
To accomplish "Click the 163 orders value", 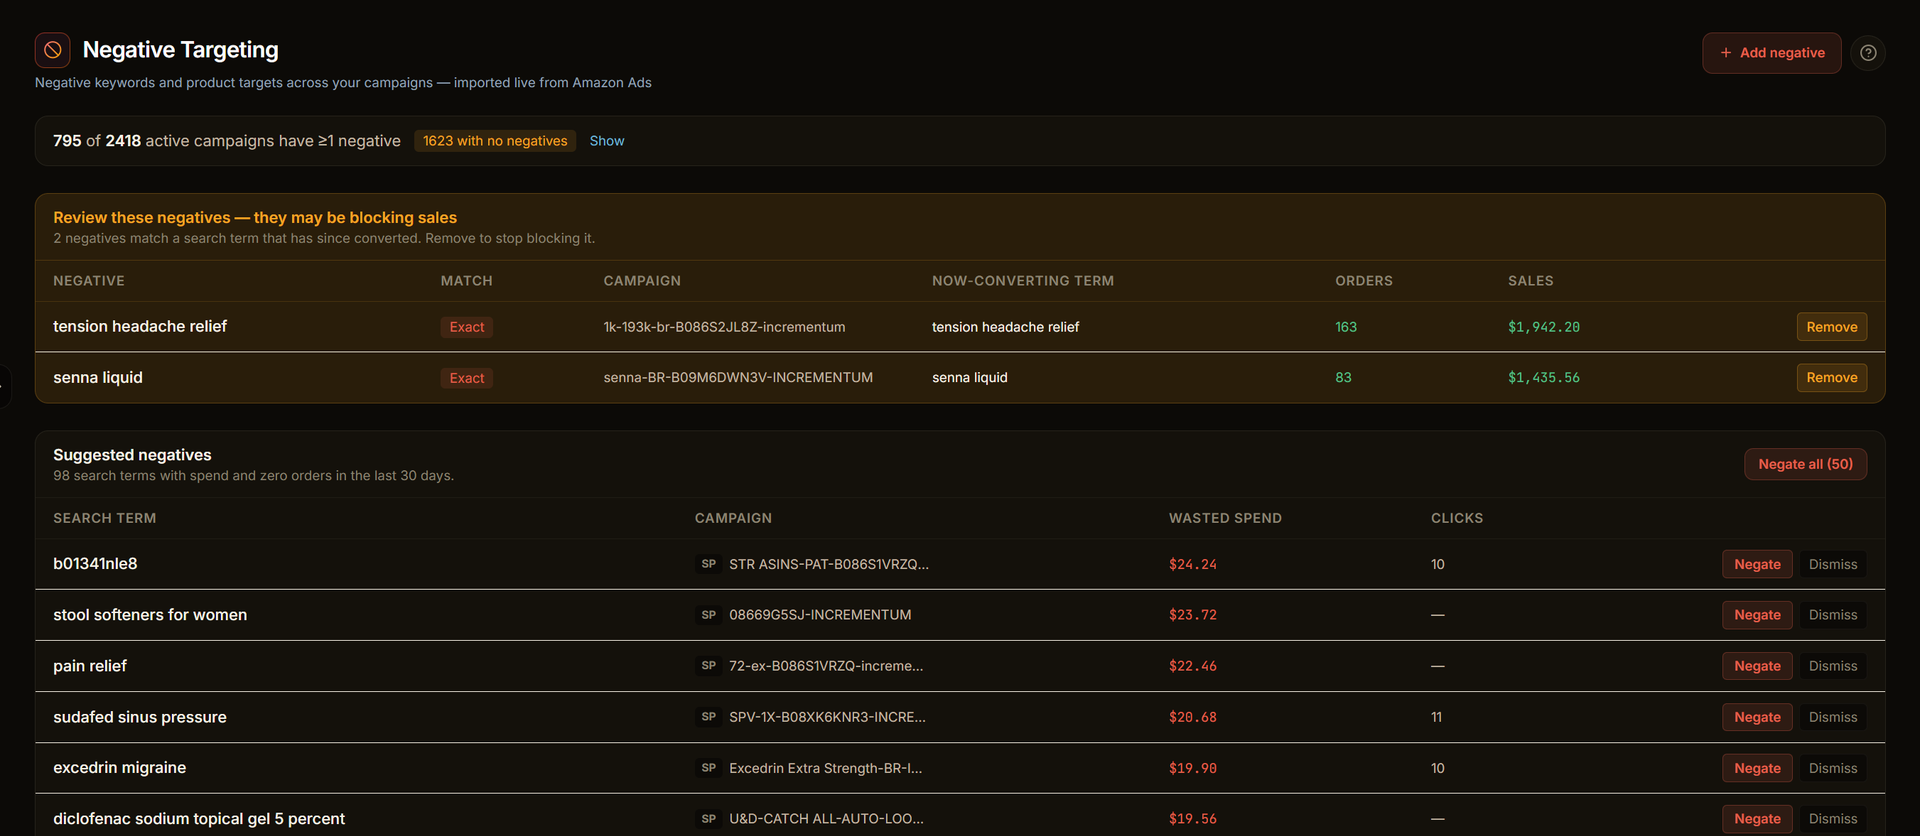I will (x=1346, y=327).
